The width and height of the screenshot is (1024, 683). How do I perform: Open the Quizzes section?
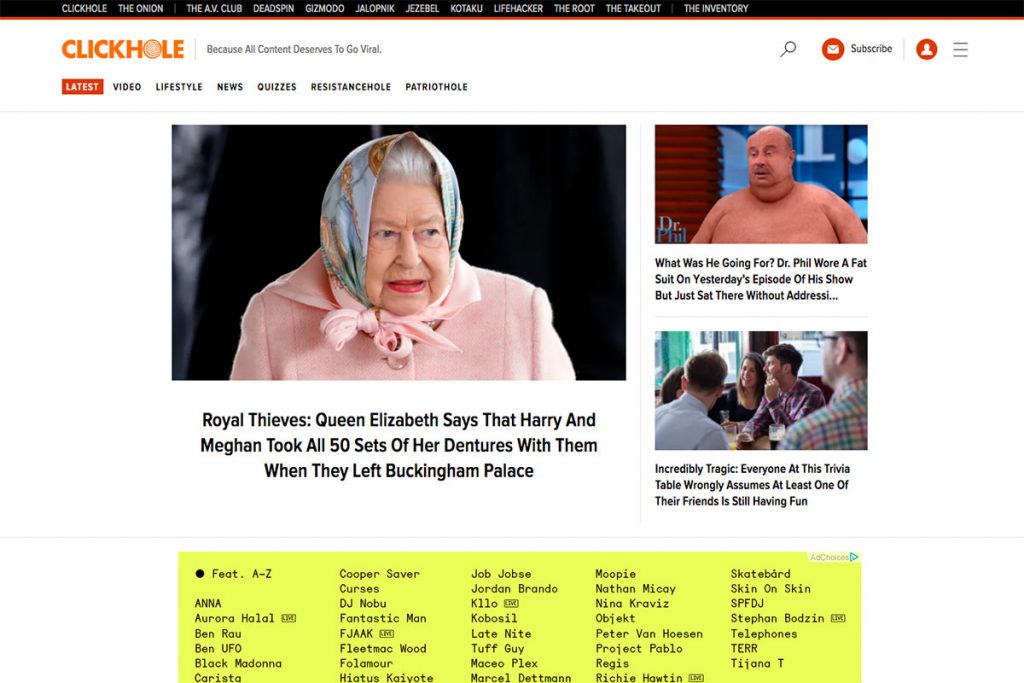click(277, 87)
